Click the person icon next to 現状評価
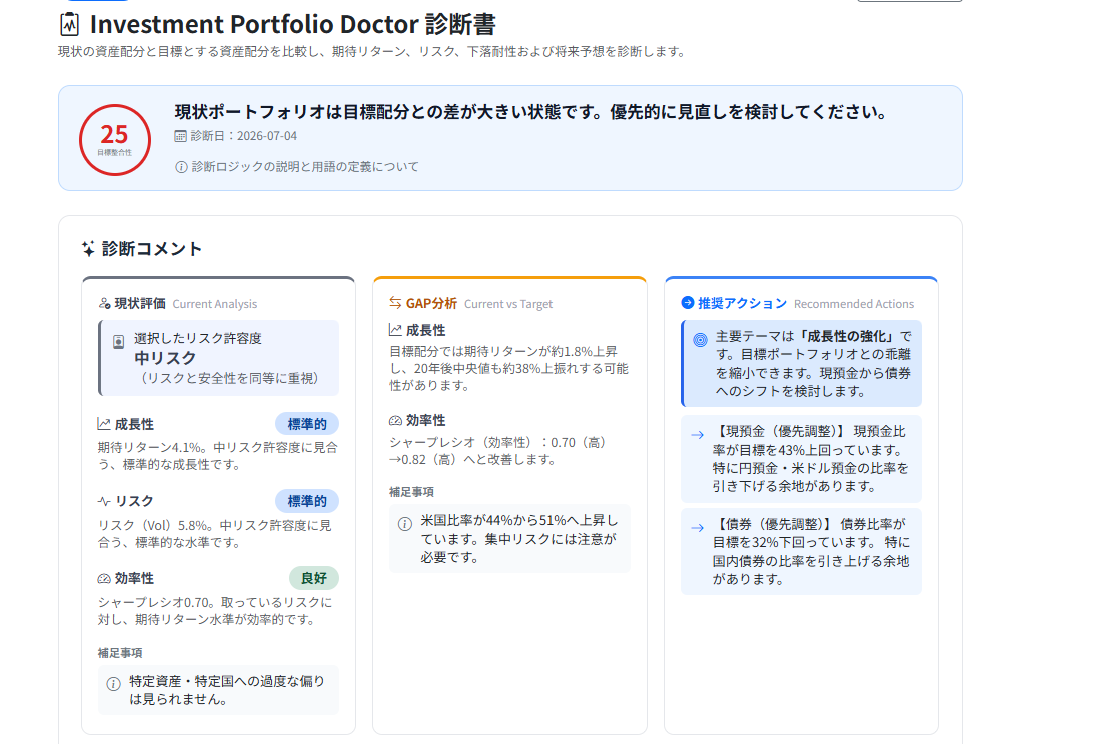 point(104,303)
